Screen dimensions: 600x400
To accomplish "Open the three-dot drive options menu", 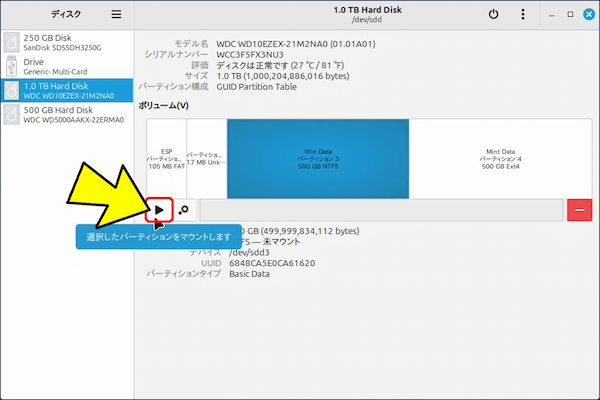I will (x=522, y=14).
